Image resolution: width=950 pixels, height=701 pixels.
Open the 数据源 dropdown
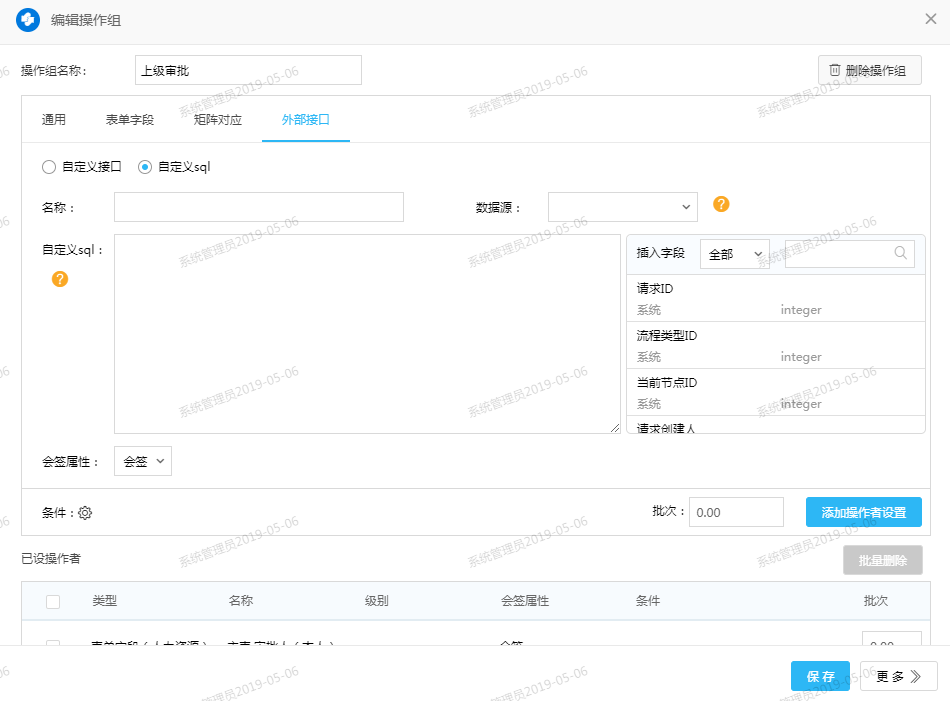622,207
